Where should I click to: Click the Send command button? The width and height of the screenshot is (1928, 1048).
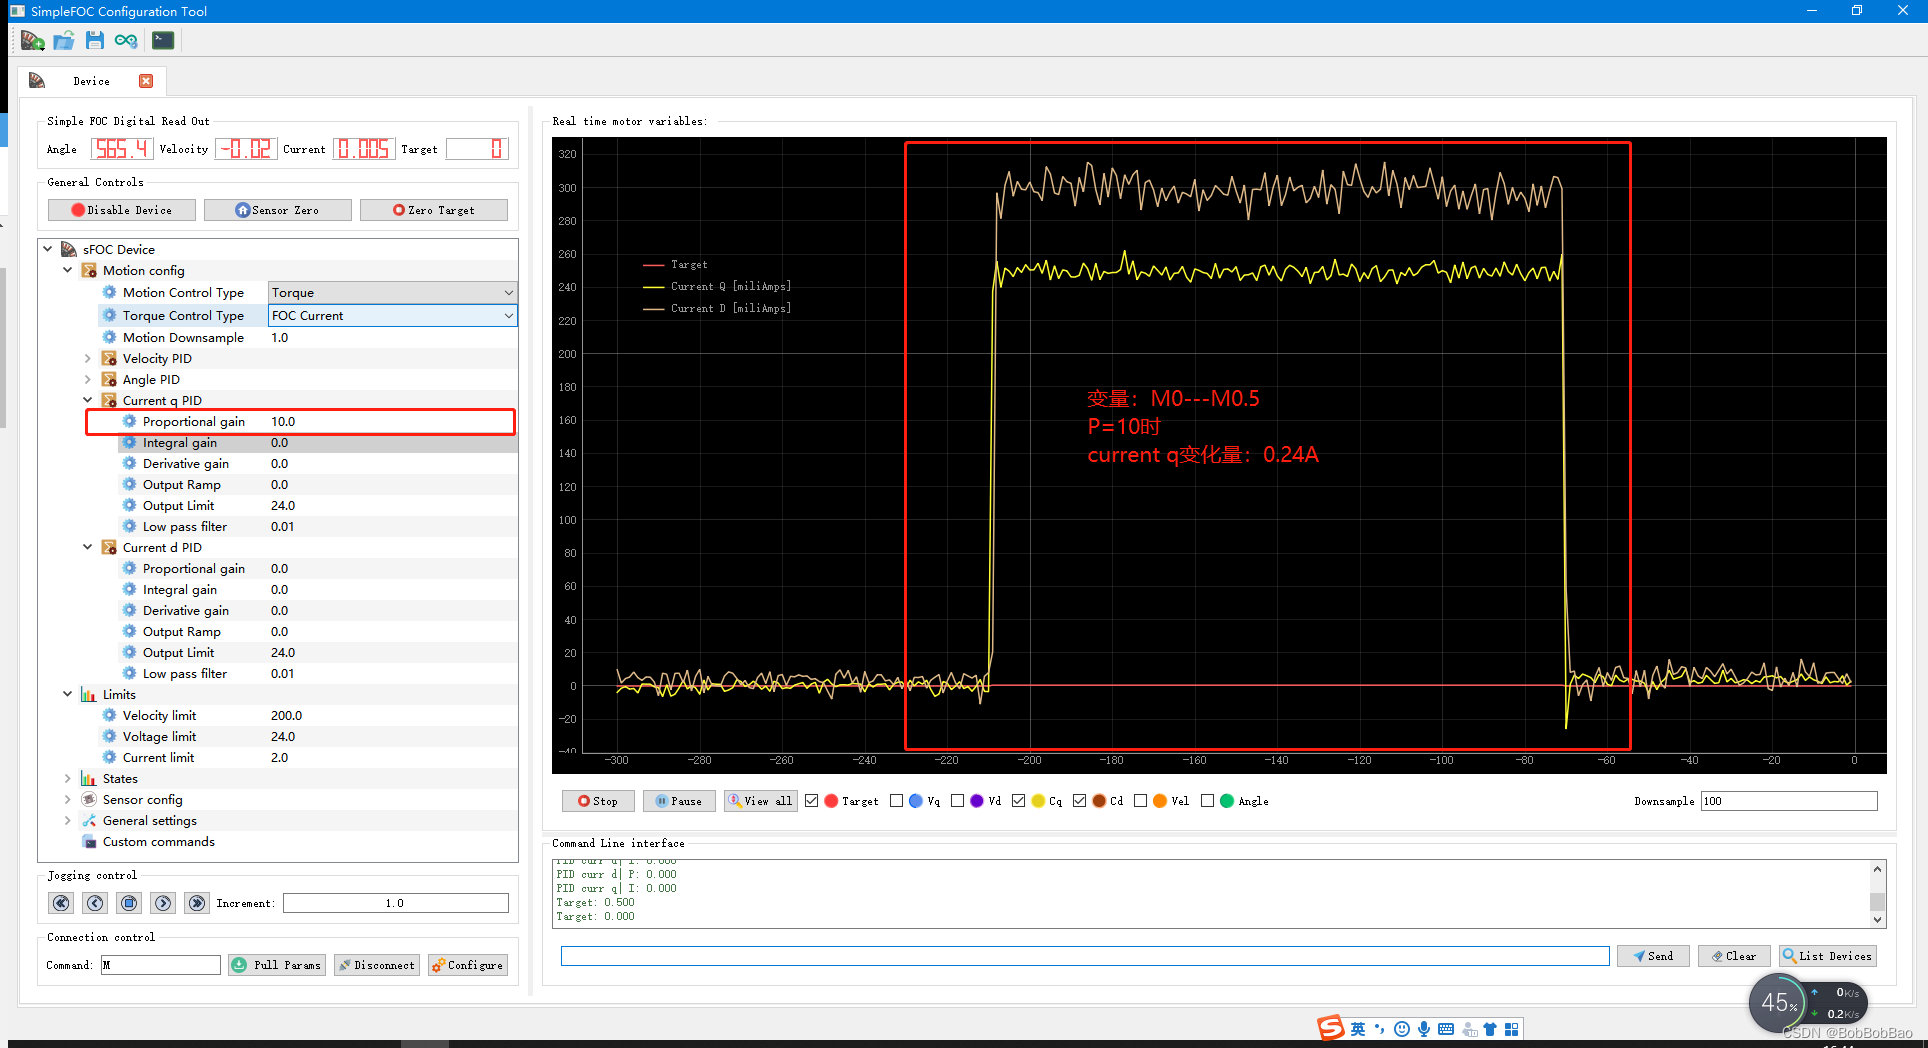click(1653, 956)
